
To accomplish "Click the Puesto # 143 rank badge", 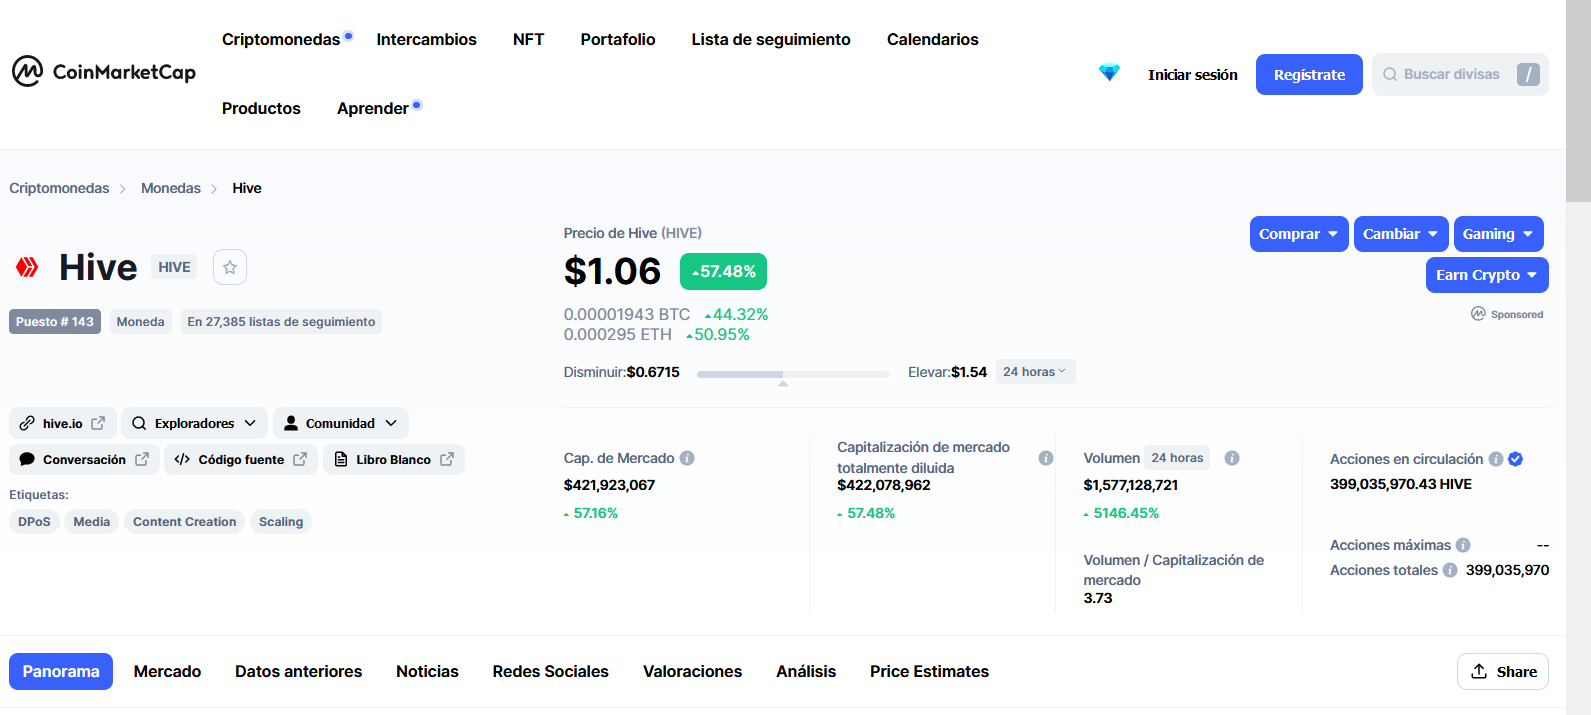I will tap(55, 322).
